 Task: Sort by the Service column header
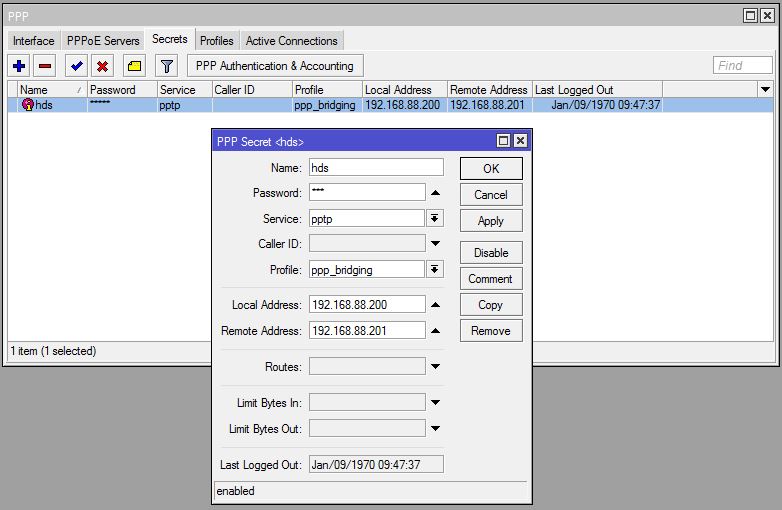[x=185, y=90]
